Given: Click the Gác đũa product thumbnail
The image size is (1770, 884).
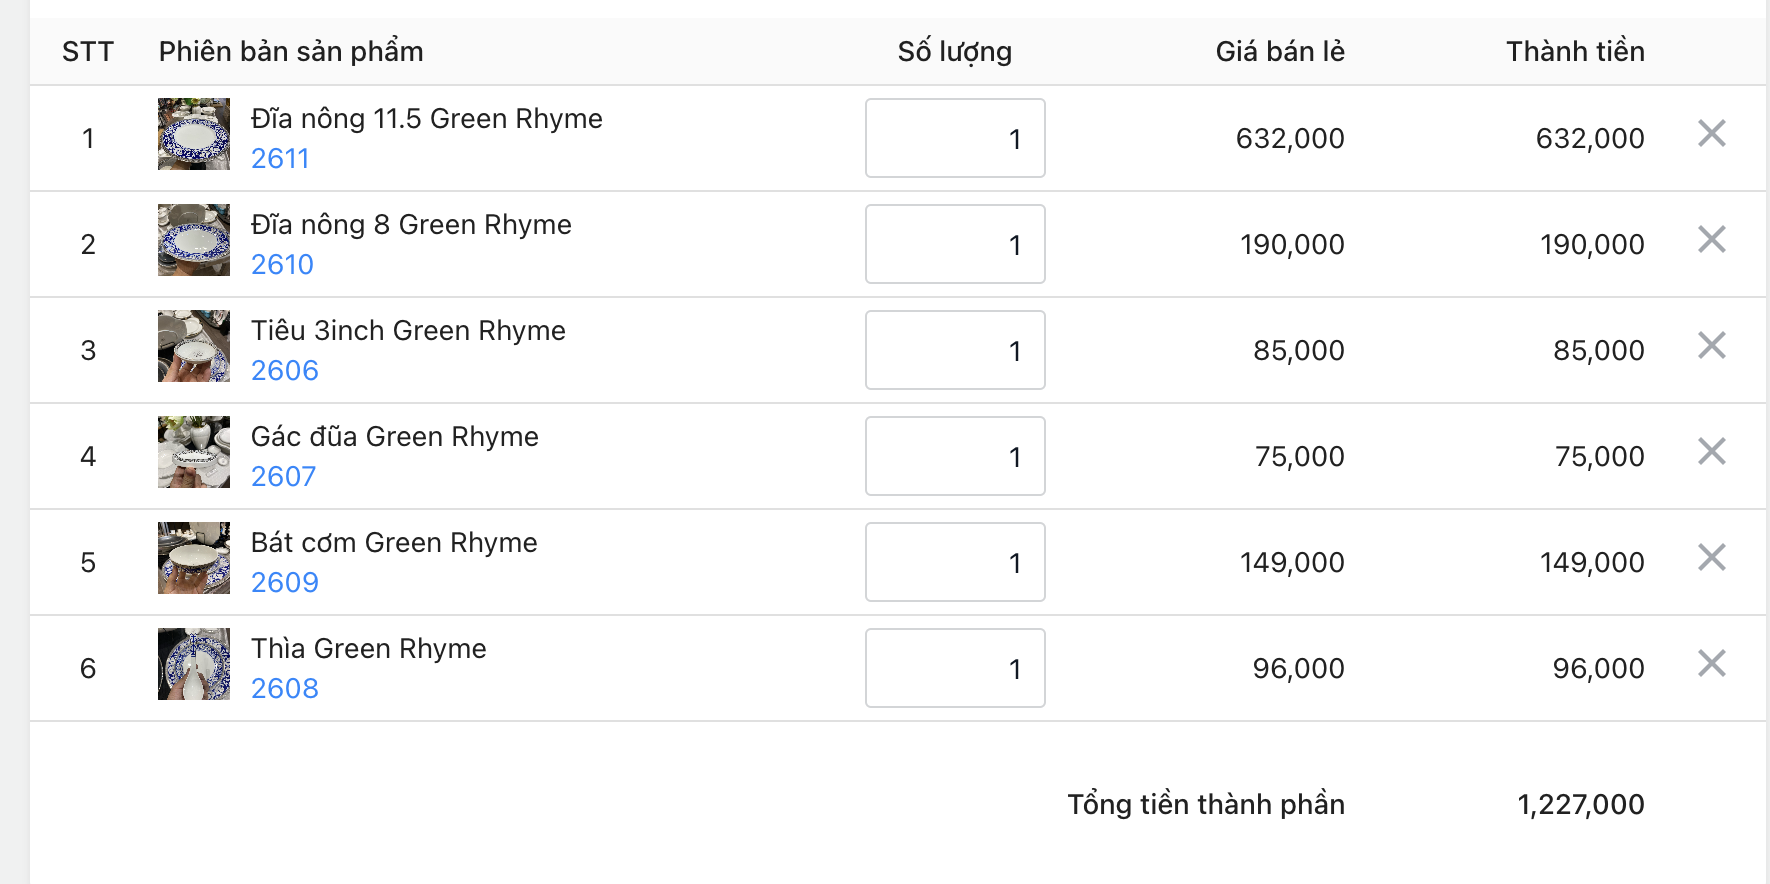Looking at the screenshot, I should (x=194, y=452).
